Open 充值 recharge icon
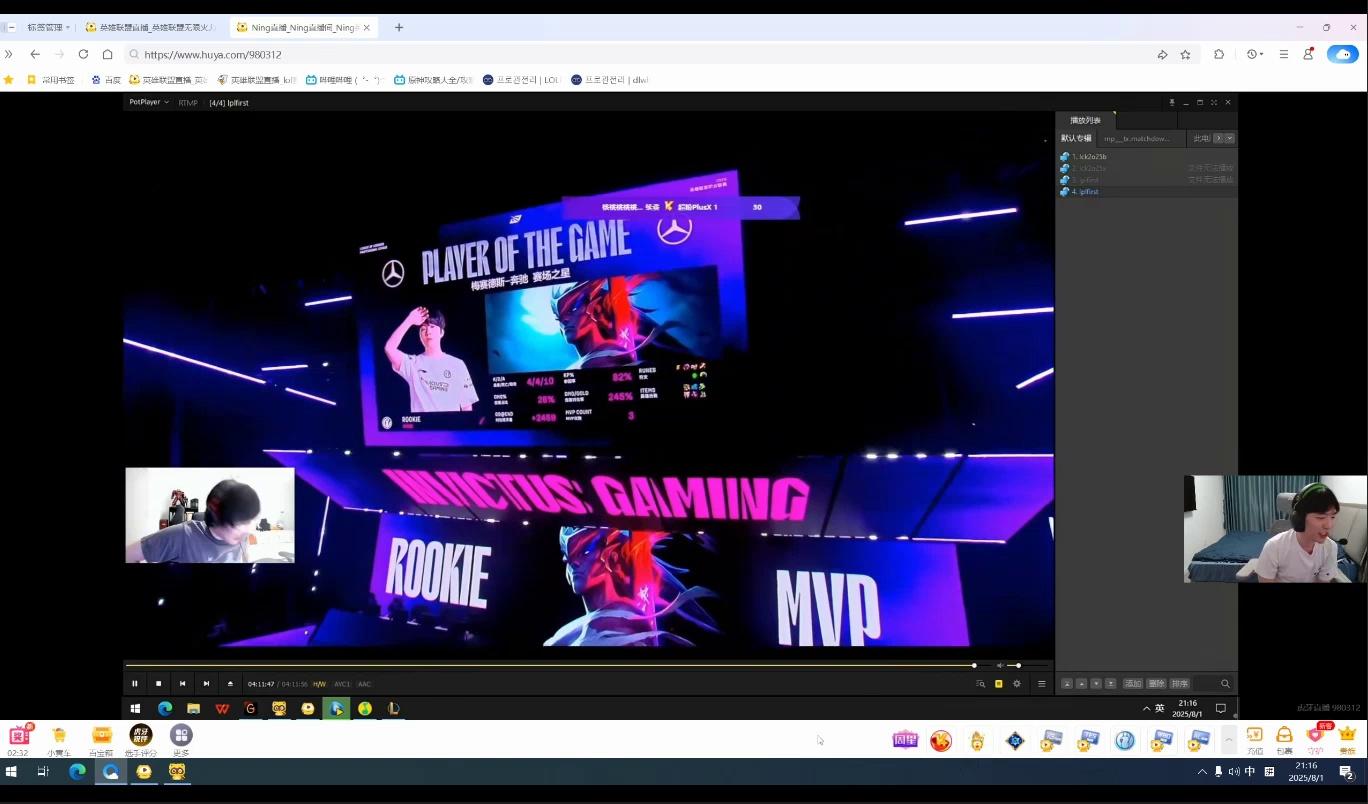Screen dimensions: 1368x804 click(1255, 740)
